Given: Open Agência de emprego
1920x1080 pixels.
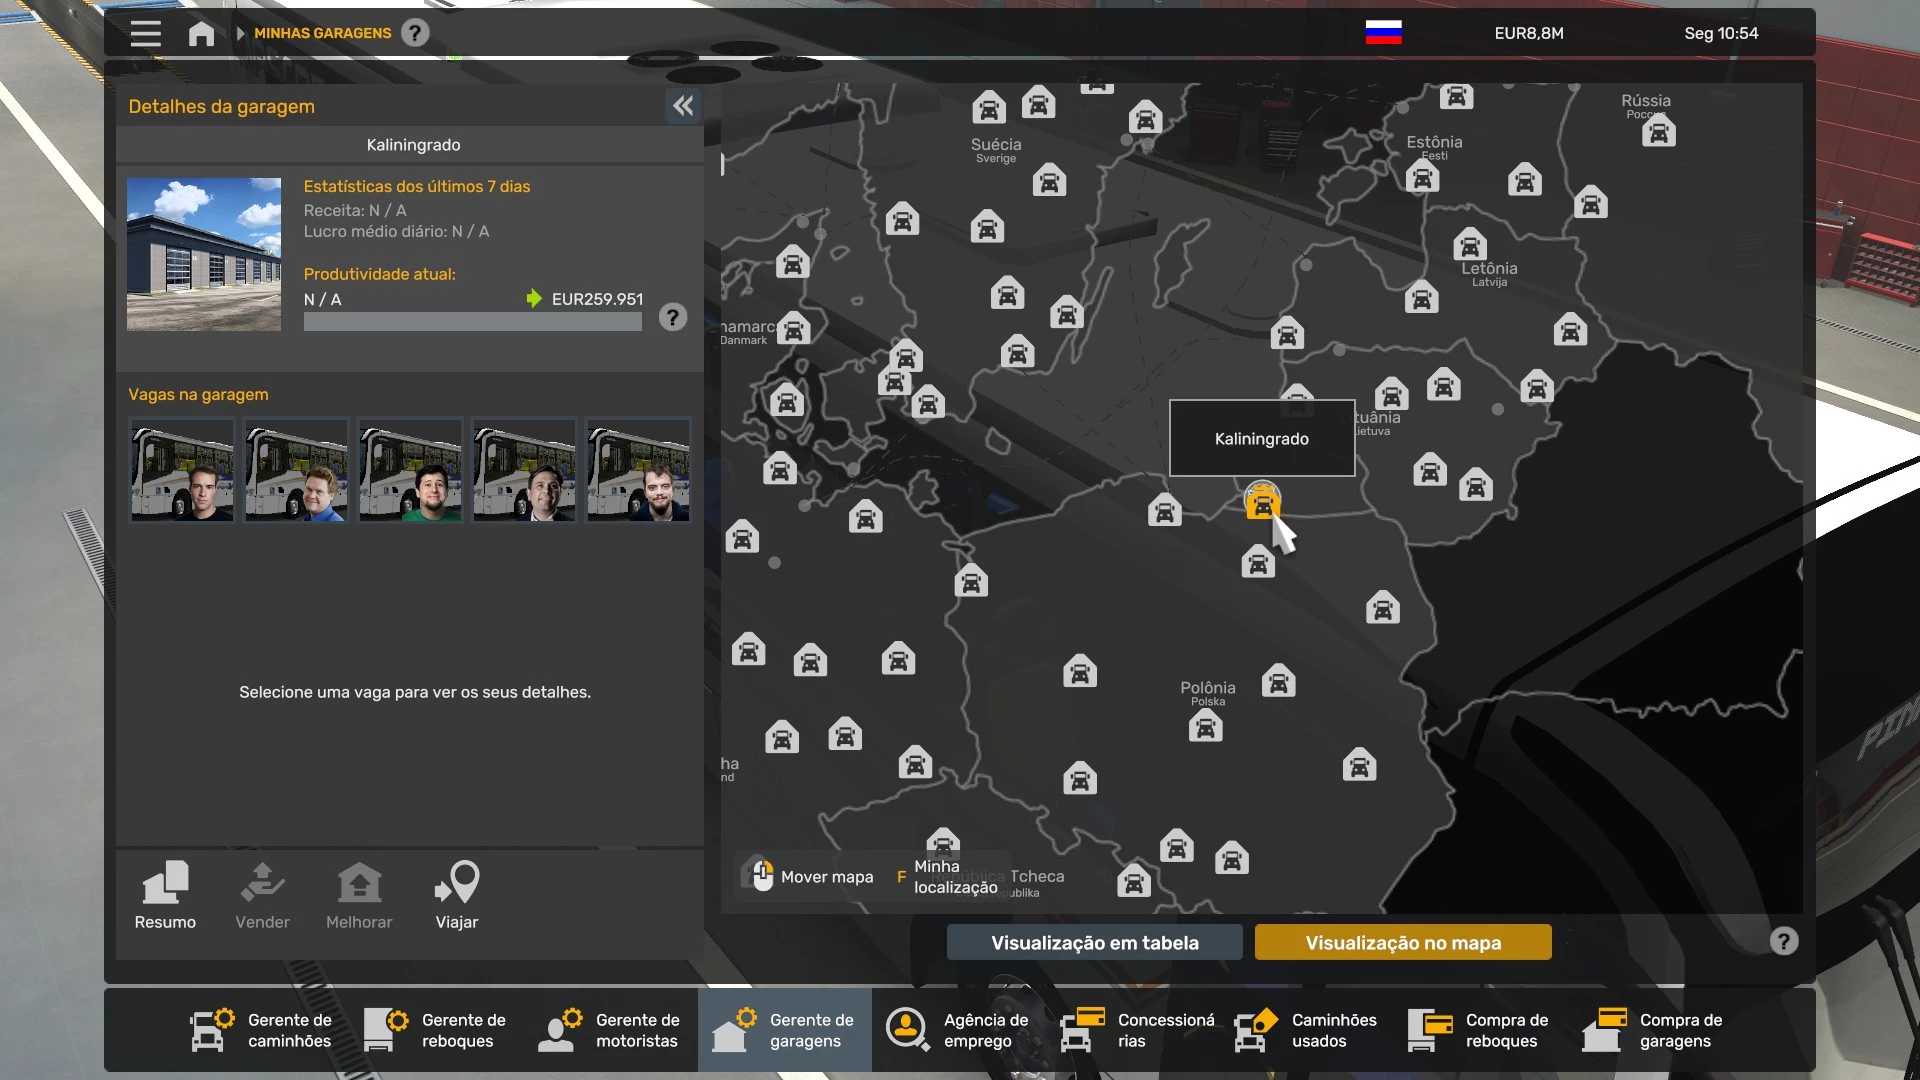Looking at the screenshot, I should 958,1030.
